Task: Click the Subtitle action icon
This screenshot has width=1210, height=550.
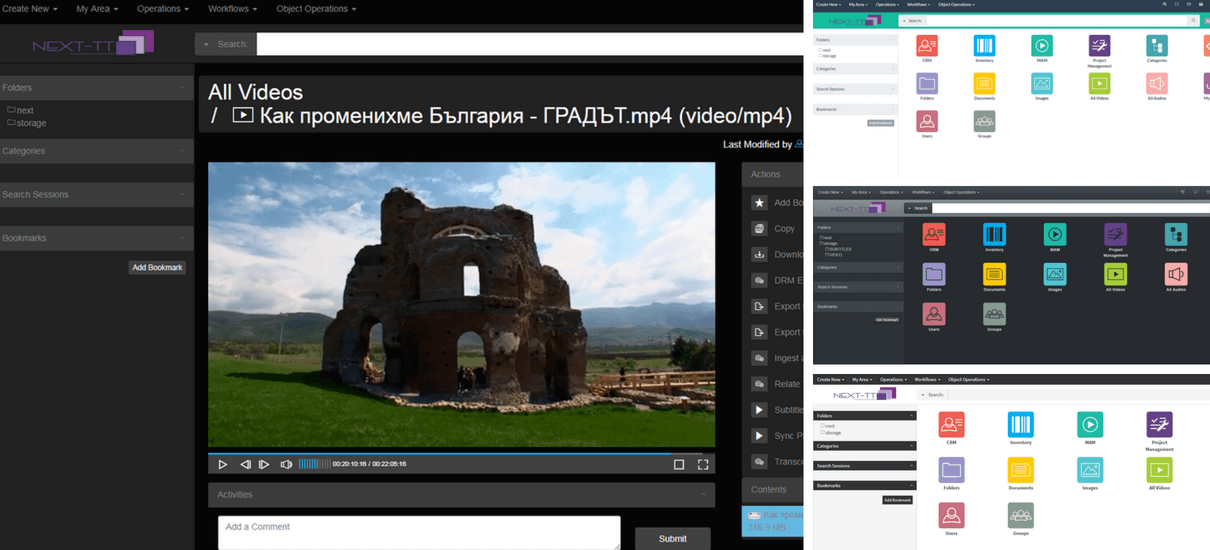Action: click(759, 410)
